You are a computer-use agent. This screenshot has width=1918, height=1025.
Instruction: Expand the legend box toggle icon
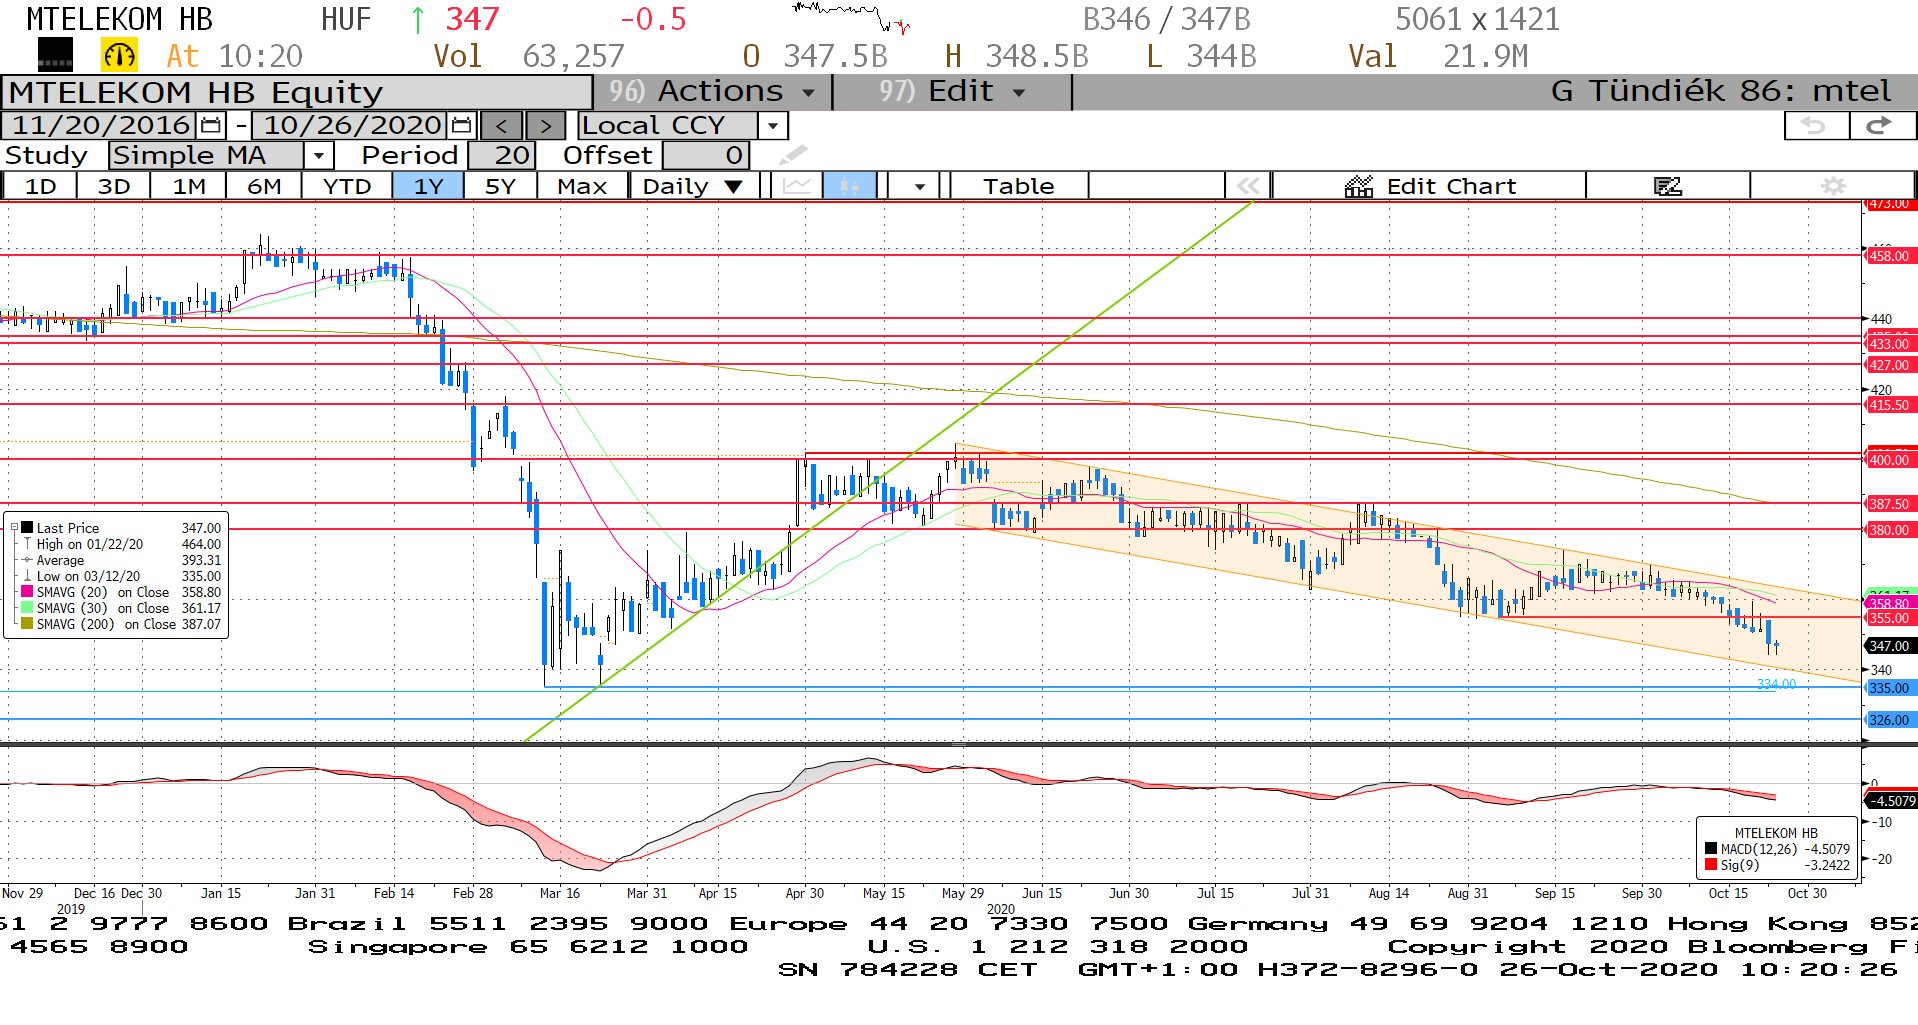(x=14, y=528)
